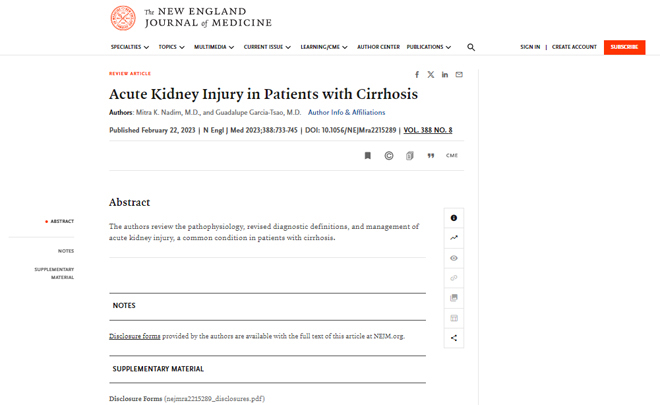Email this article via envelope icon

[459, 75]
